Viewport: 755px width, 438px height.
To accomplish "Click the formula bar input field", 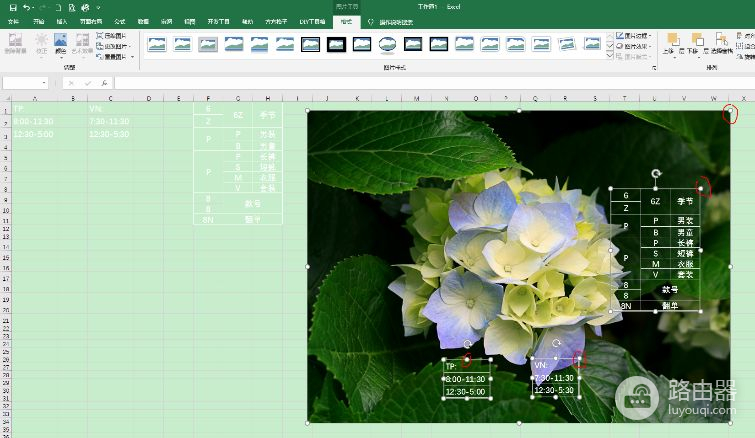I will coord(400,83).
